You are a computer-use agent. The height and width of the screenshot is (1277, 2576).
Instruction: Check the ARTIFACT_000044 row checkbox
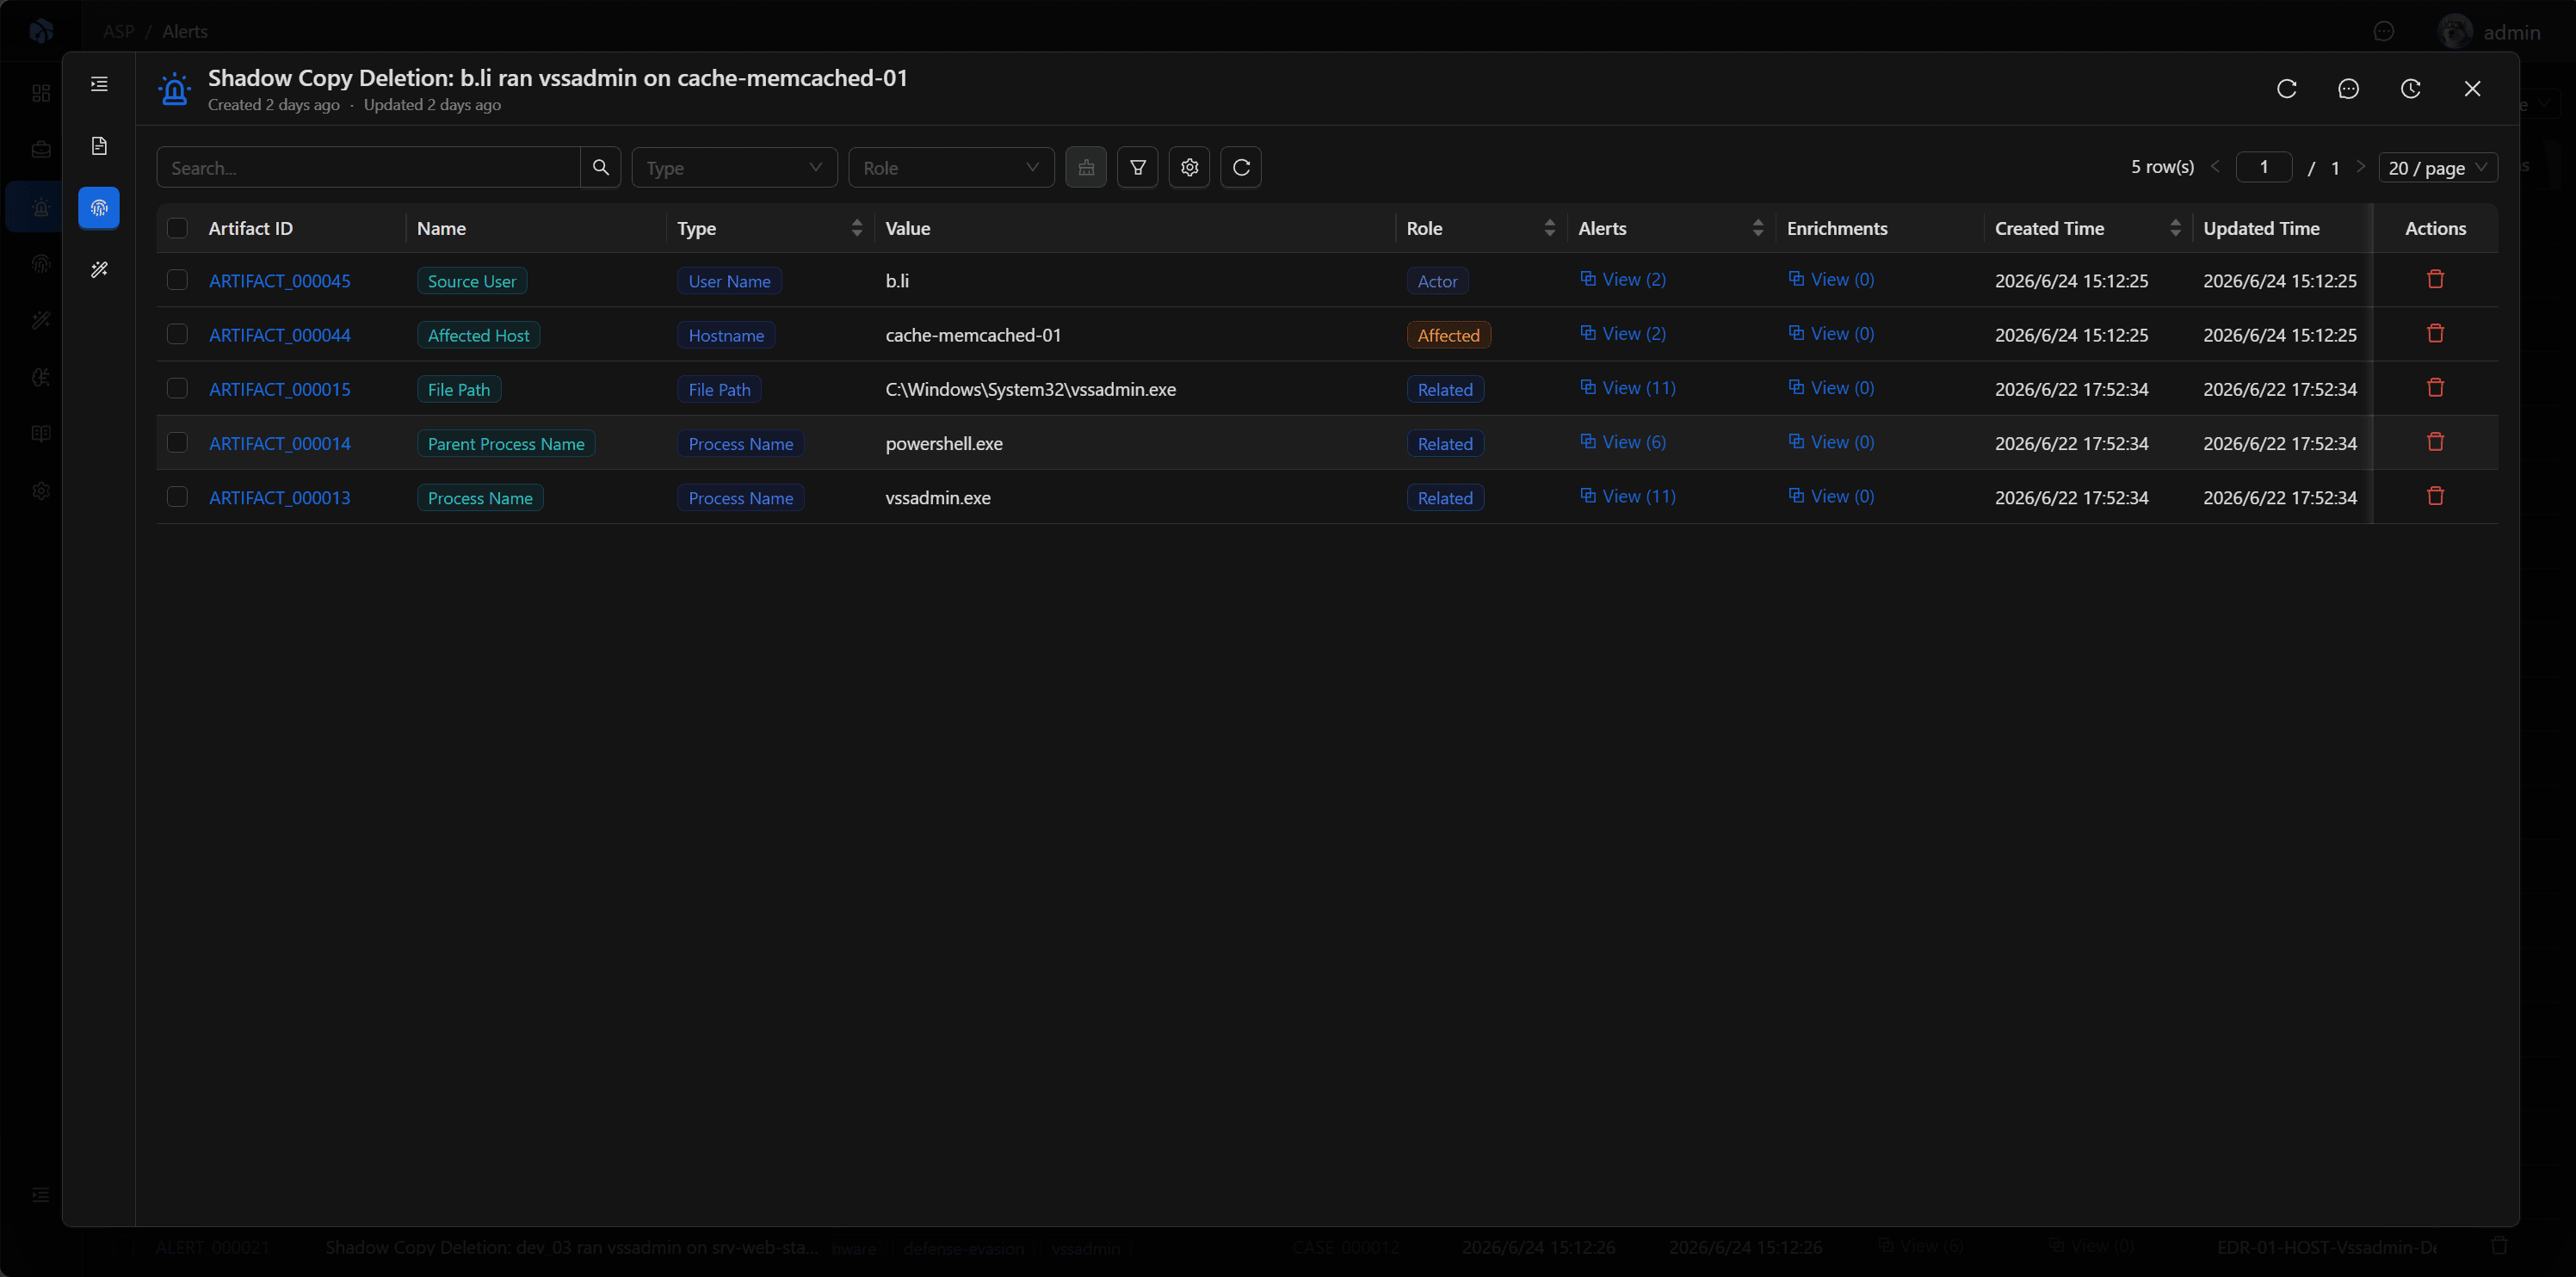coord(177,334)
